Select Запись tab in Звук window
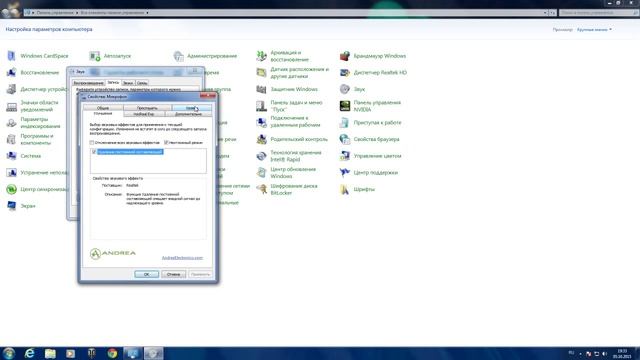 coord(113,82)
